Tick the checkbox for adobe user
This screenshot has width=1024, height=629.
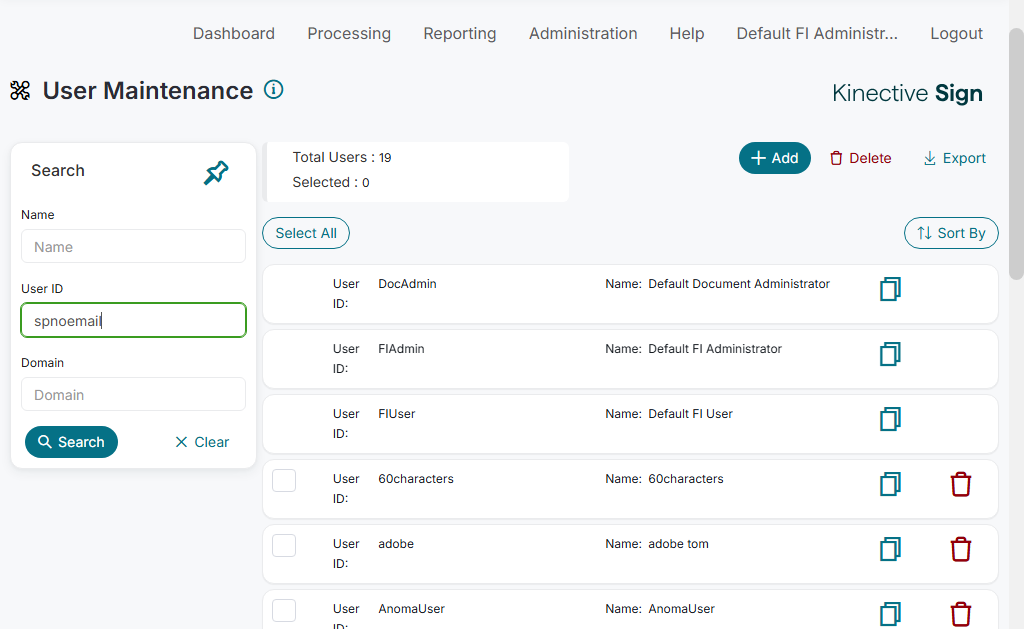[x=284, y=545]
